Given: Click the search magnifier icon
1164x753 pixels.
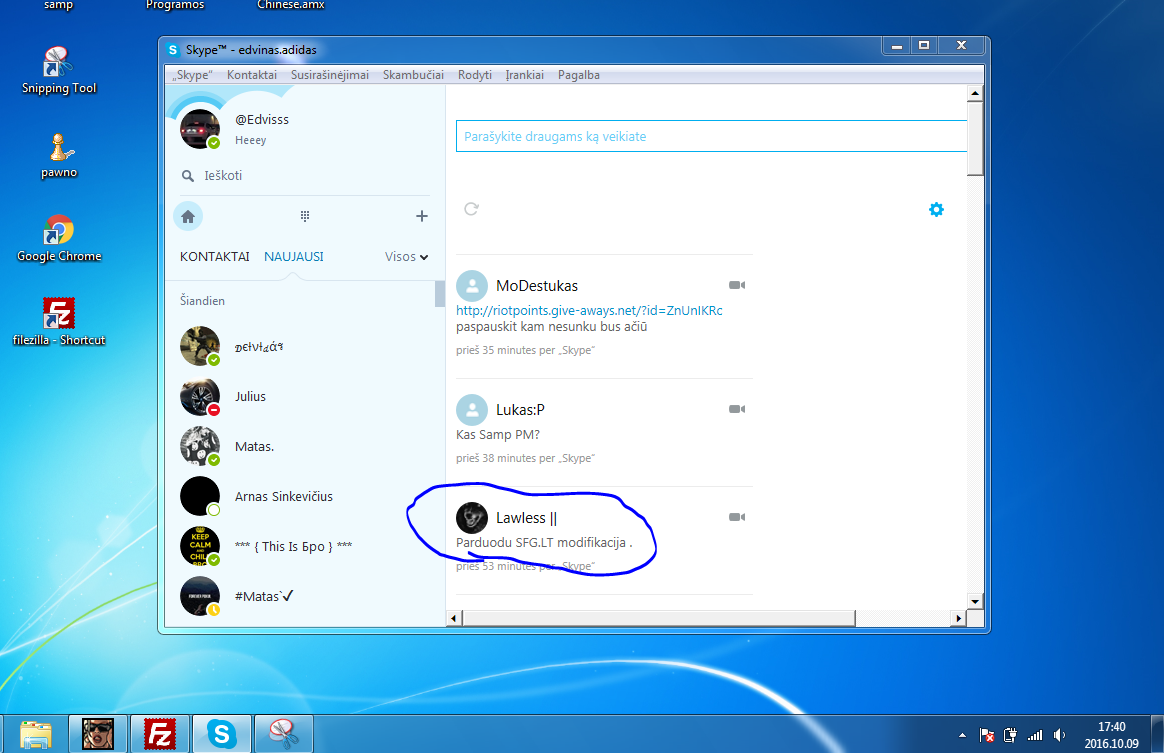Looking at the screenshot, I should pos(188,176).
